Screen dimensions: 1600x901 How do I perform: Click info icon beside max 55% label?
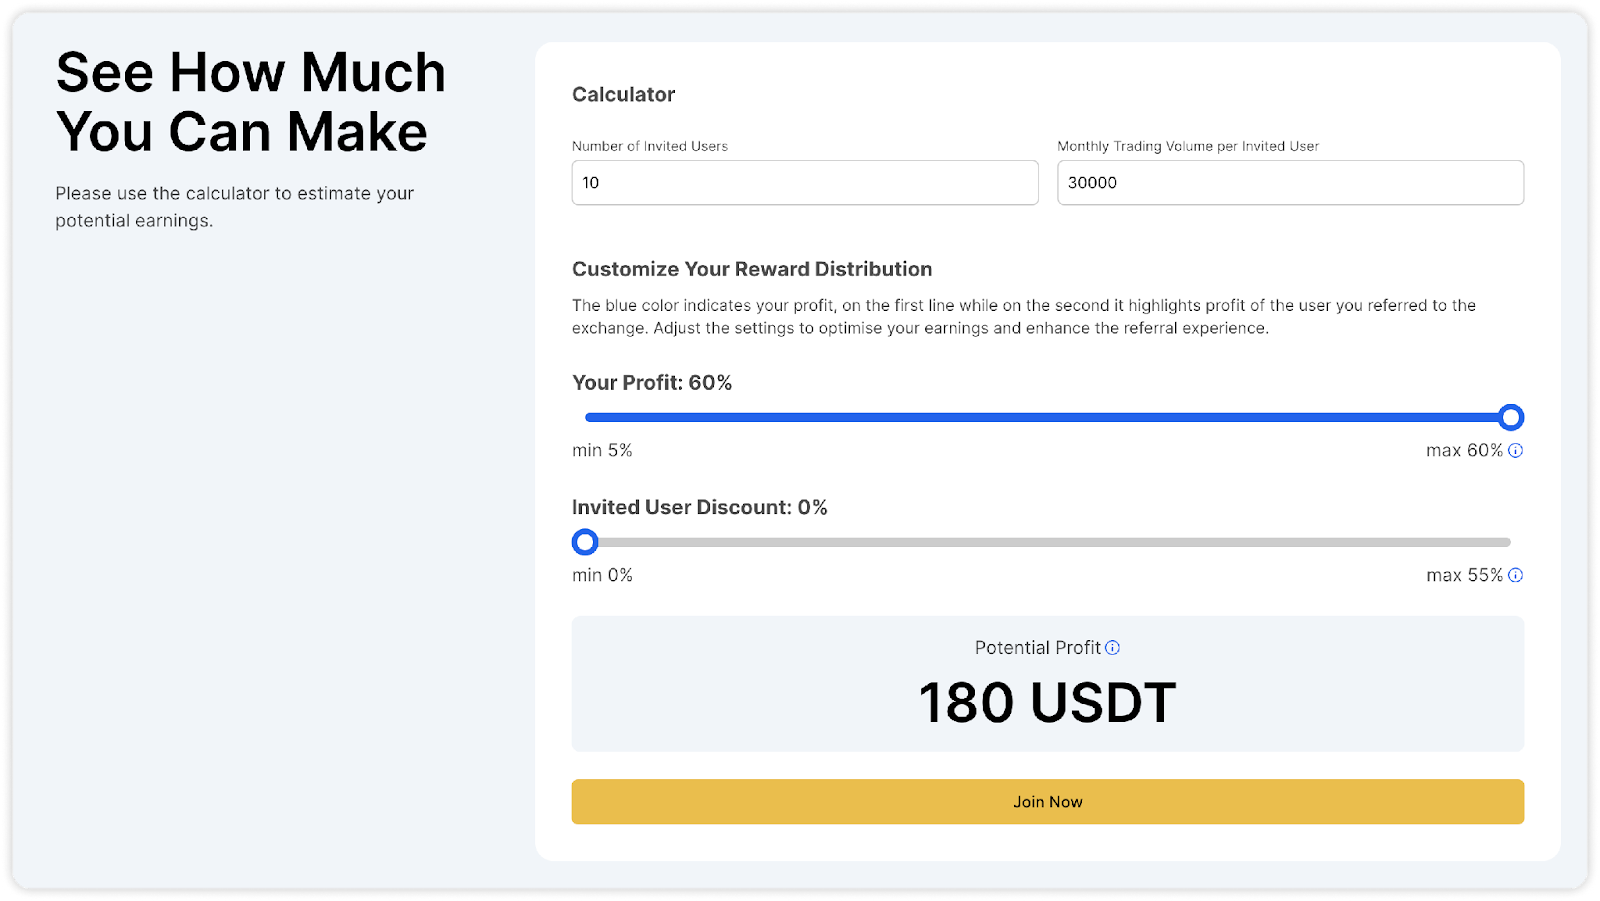(1516, 575)
